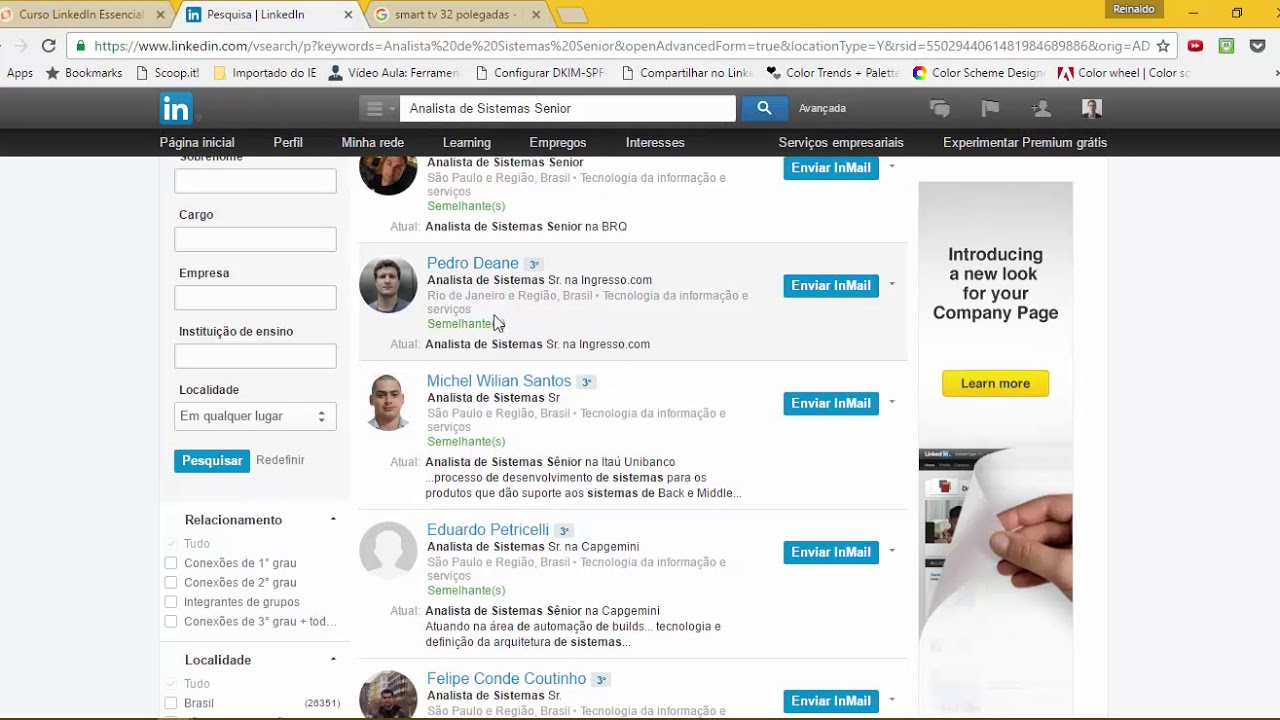
Task: Open Michel Wilian Santos' profile photo
Action: (388, 402)
